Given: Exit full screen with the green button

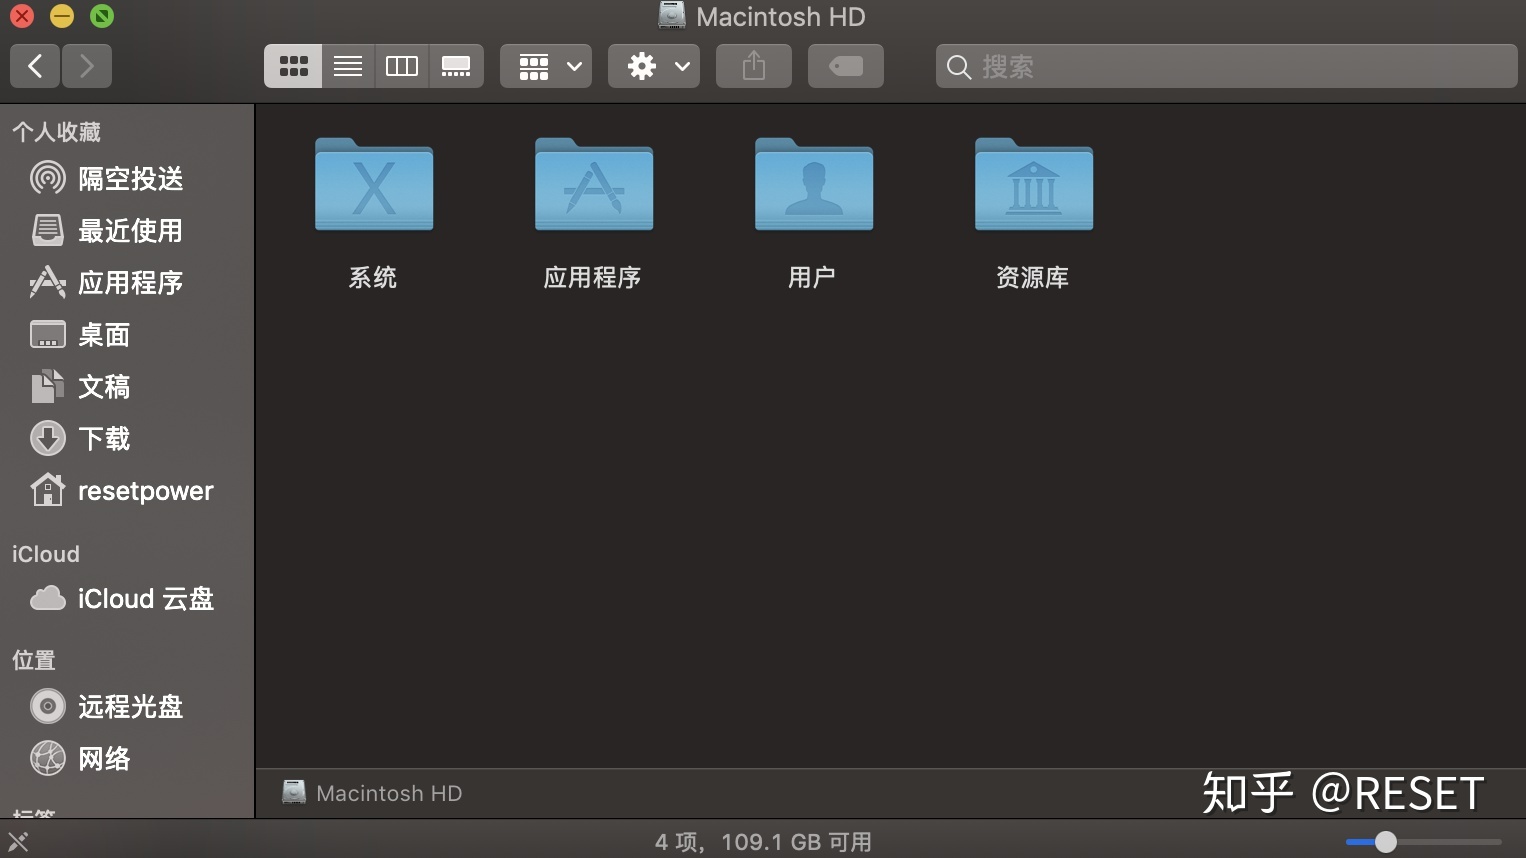Looking at the screenshot, I should [x=102, y=16].
